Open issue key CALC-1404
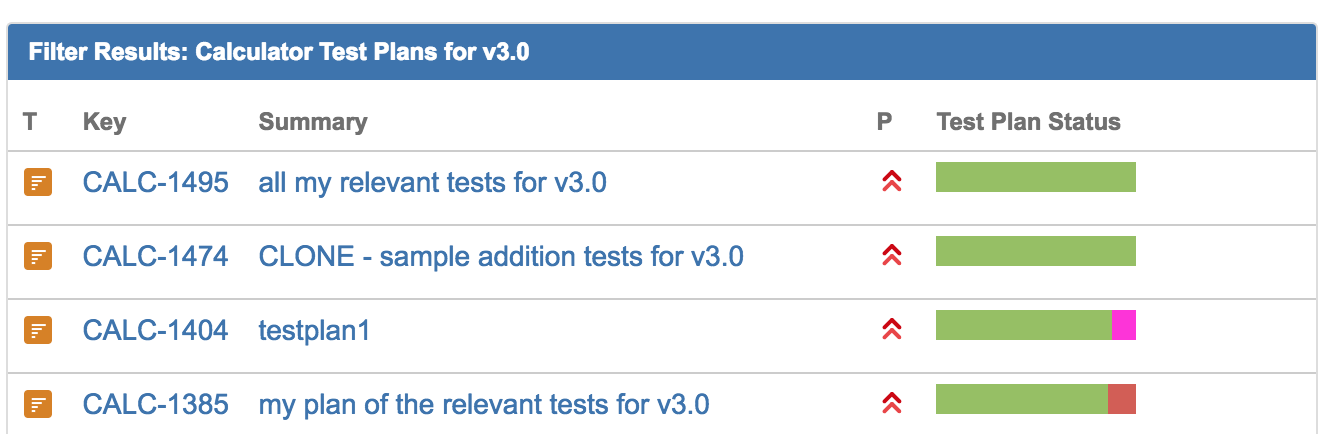Image resolution: width=1336 pixels, height=434 pixels. tap(155, 330)
